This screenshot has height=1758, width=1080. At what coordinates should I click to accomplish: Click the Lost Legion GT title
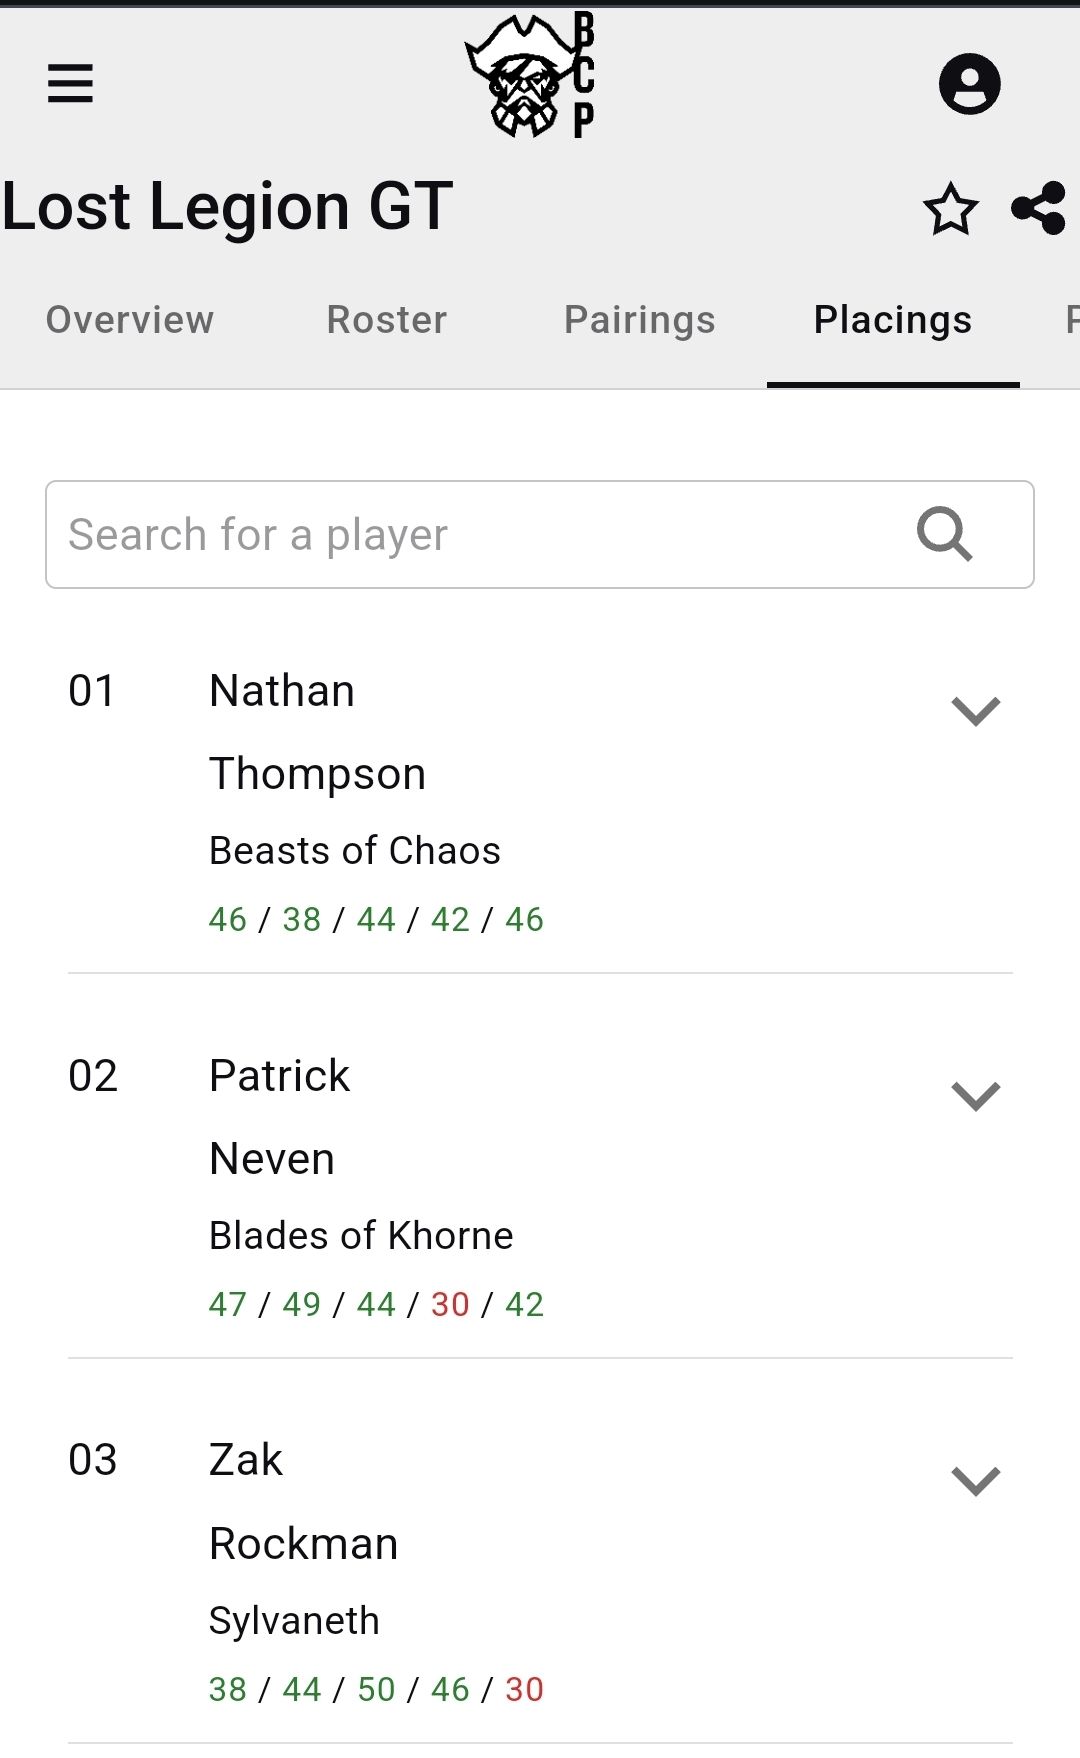[x=228, y=207]
